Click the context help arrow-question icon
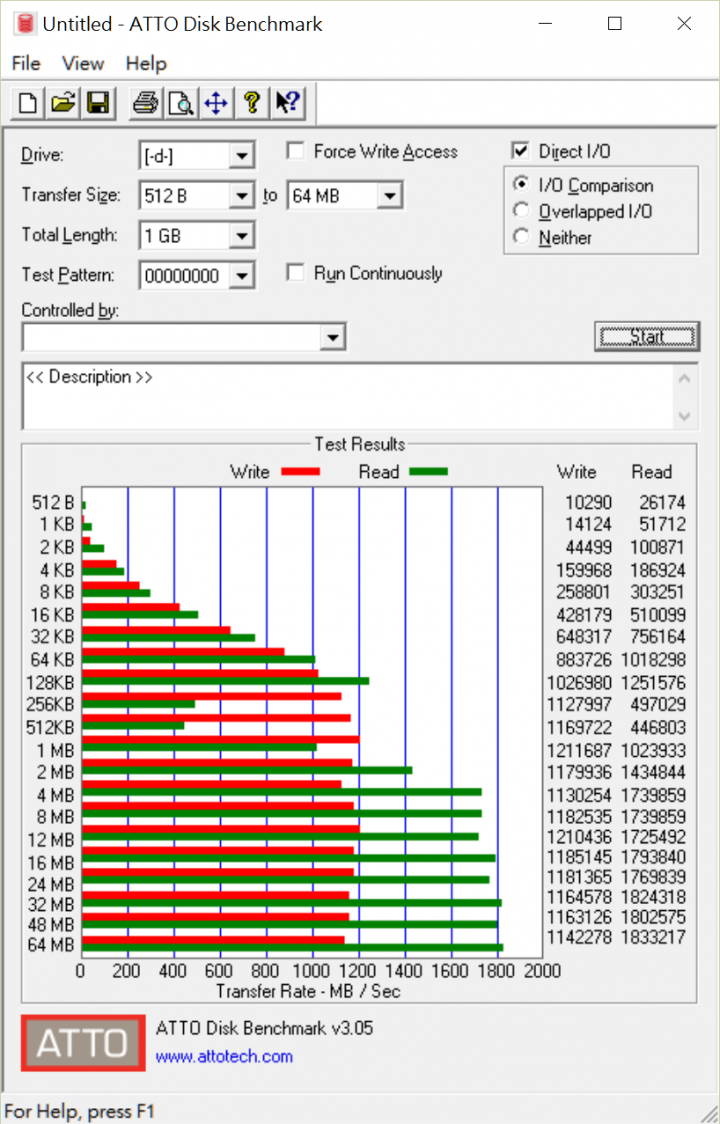 point(288,104)
